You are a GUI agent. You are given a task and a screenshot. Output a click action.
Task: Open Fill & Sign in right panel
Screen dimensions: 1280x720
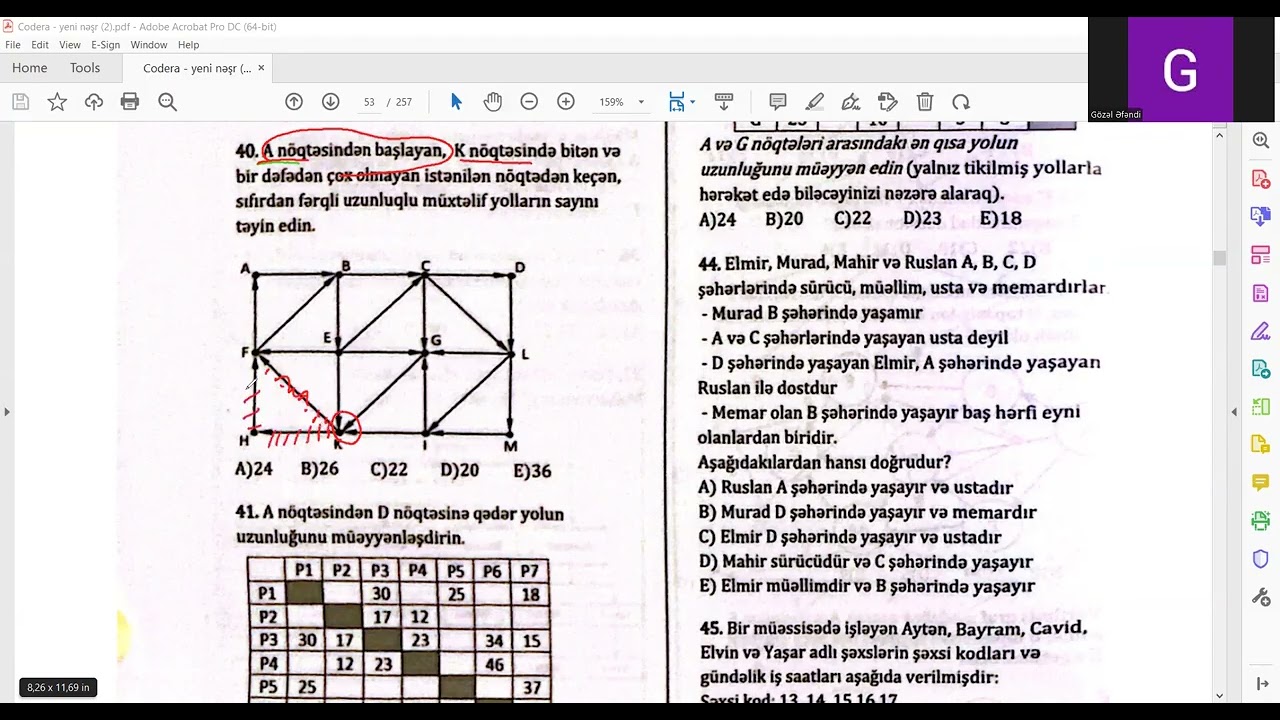(1261, 330)
